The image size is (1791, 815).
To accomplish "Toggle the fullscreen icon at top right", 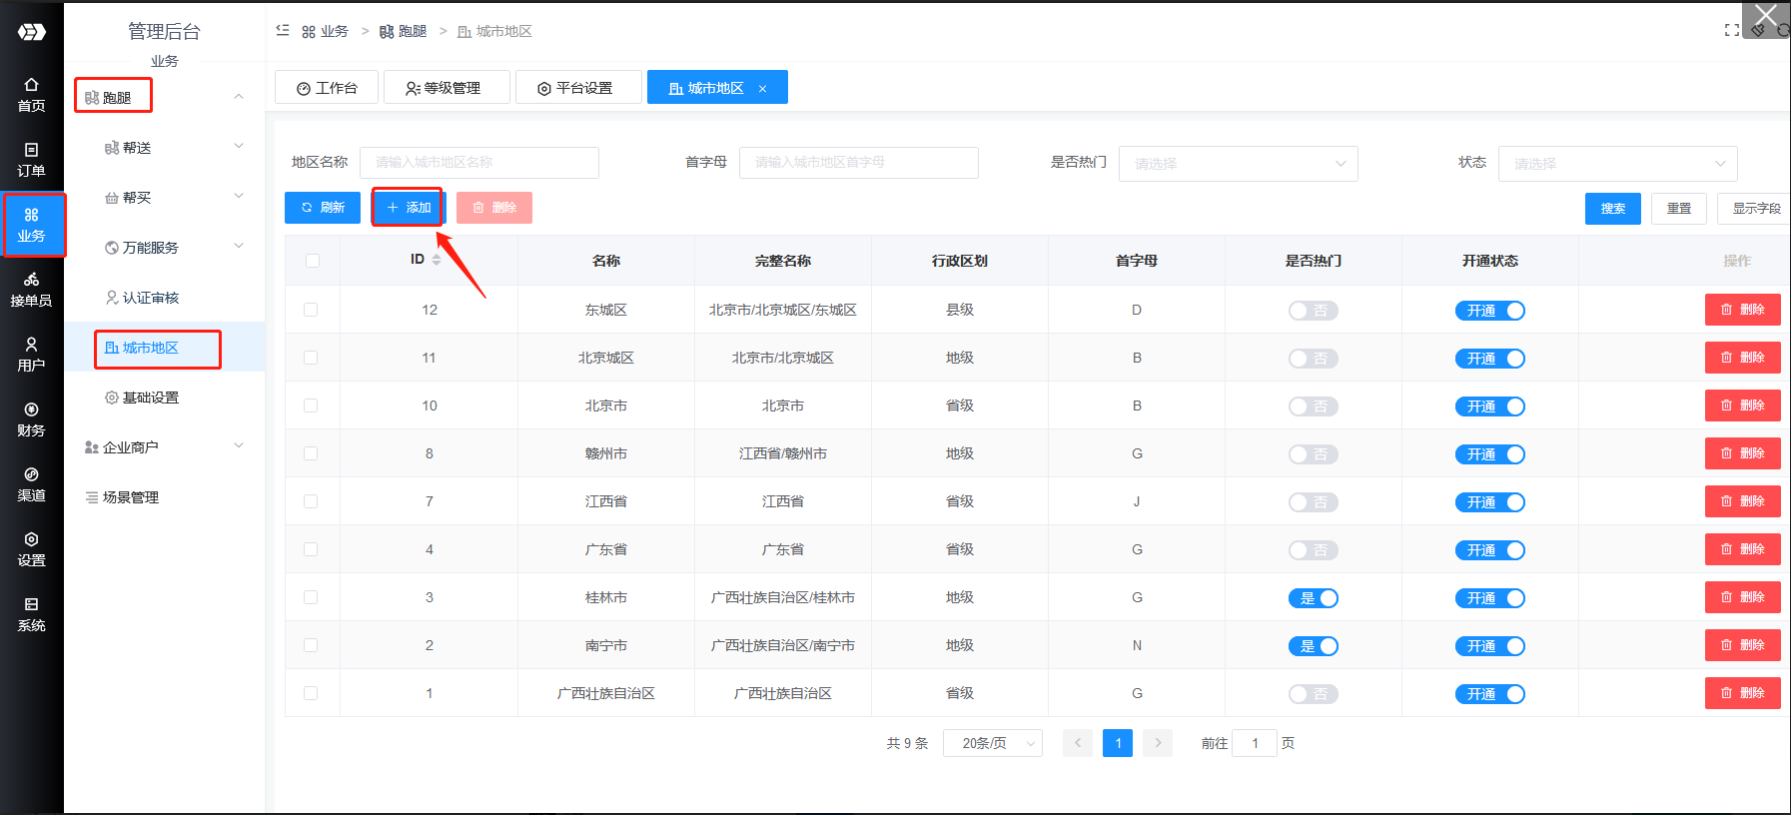I will pos(1731,31).
